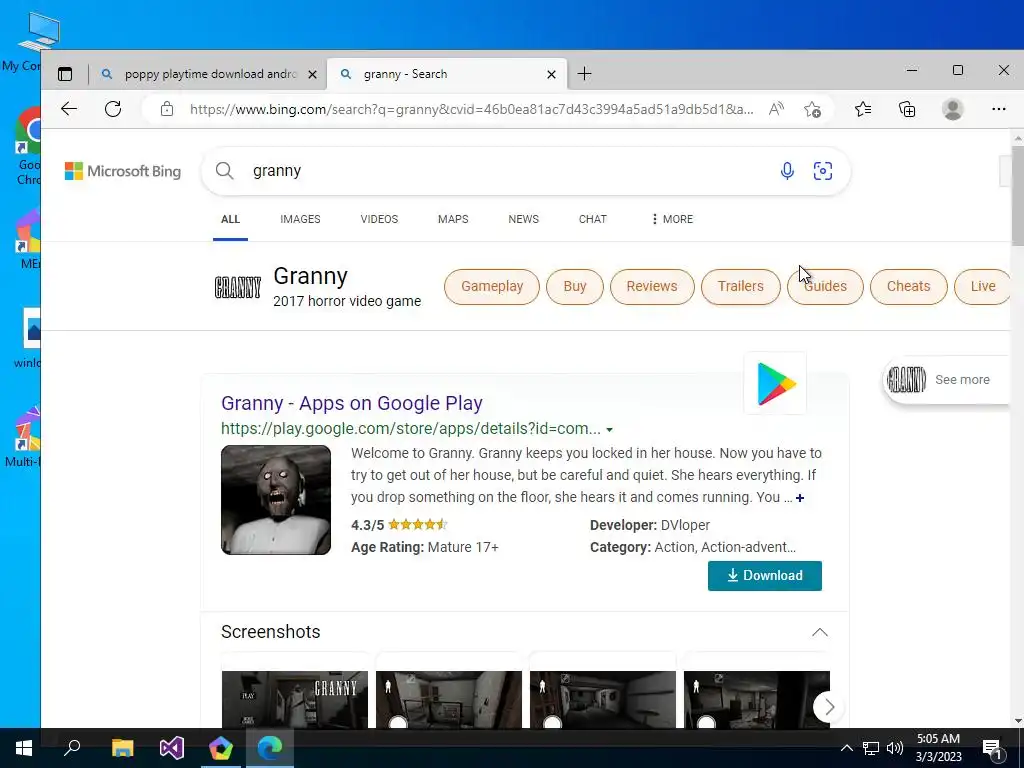Open the tab actions menu icon
The image size is (1024, 768).
click(x=65, y=74)
